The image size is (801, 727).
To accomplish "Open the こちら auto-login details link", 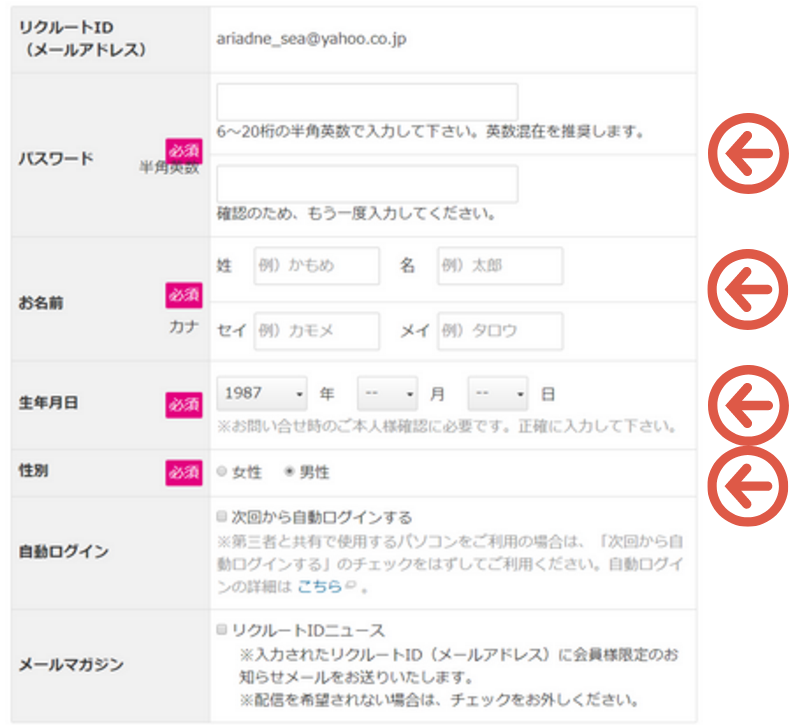I will point(320,586).
